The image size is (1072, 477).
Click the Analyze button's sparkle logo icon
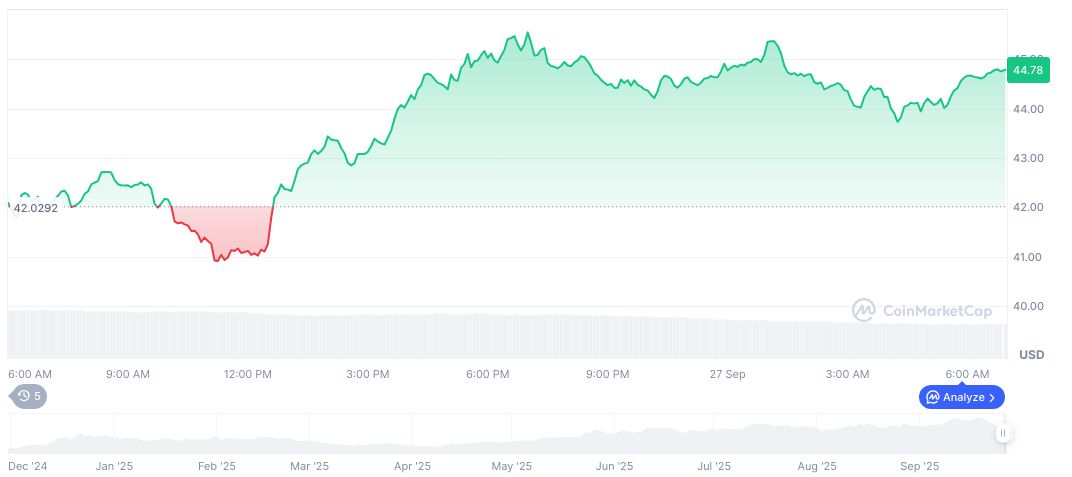click(933, 397)
